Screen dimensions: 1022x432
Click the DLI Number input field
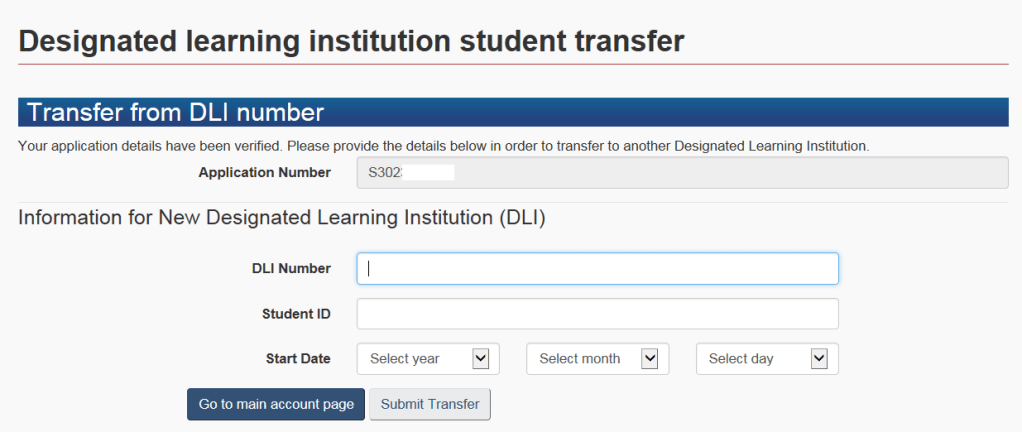(597, 268)
